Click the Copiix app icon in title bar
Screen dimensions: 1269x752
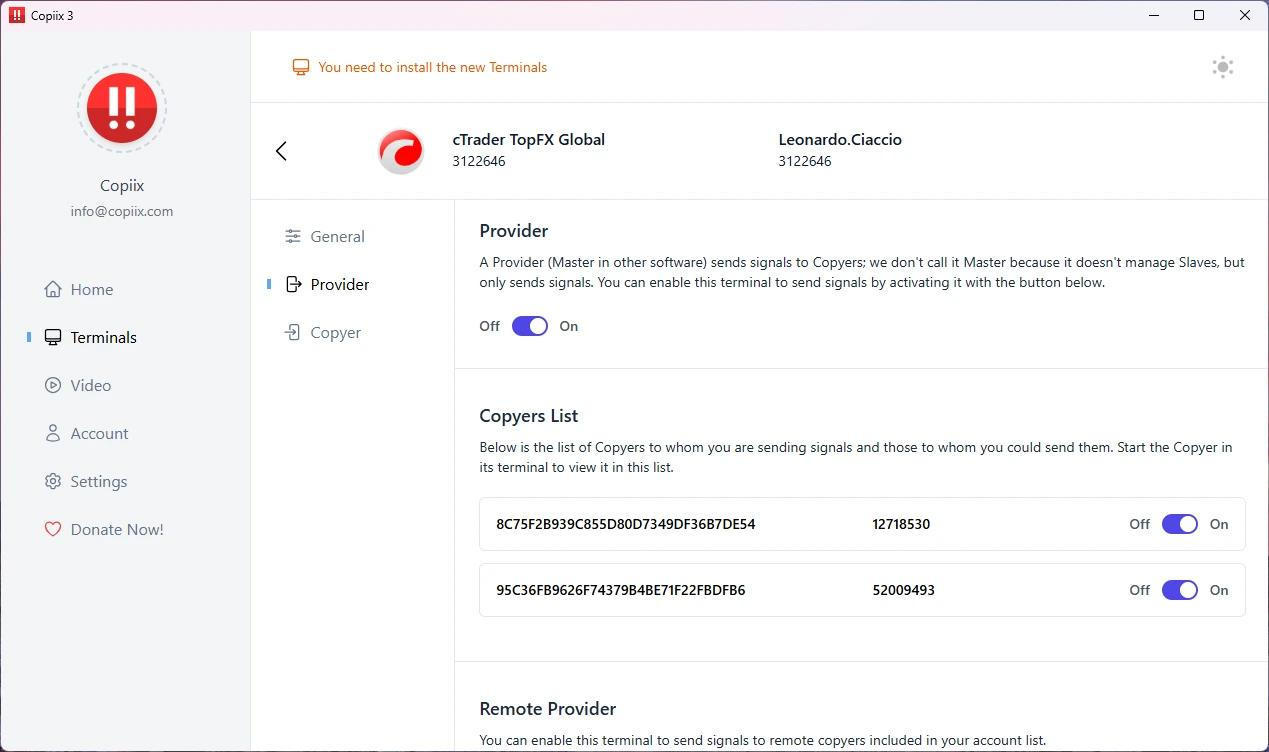click(16, 15)
